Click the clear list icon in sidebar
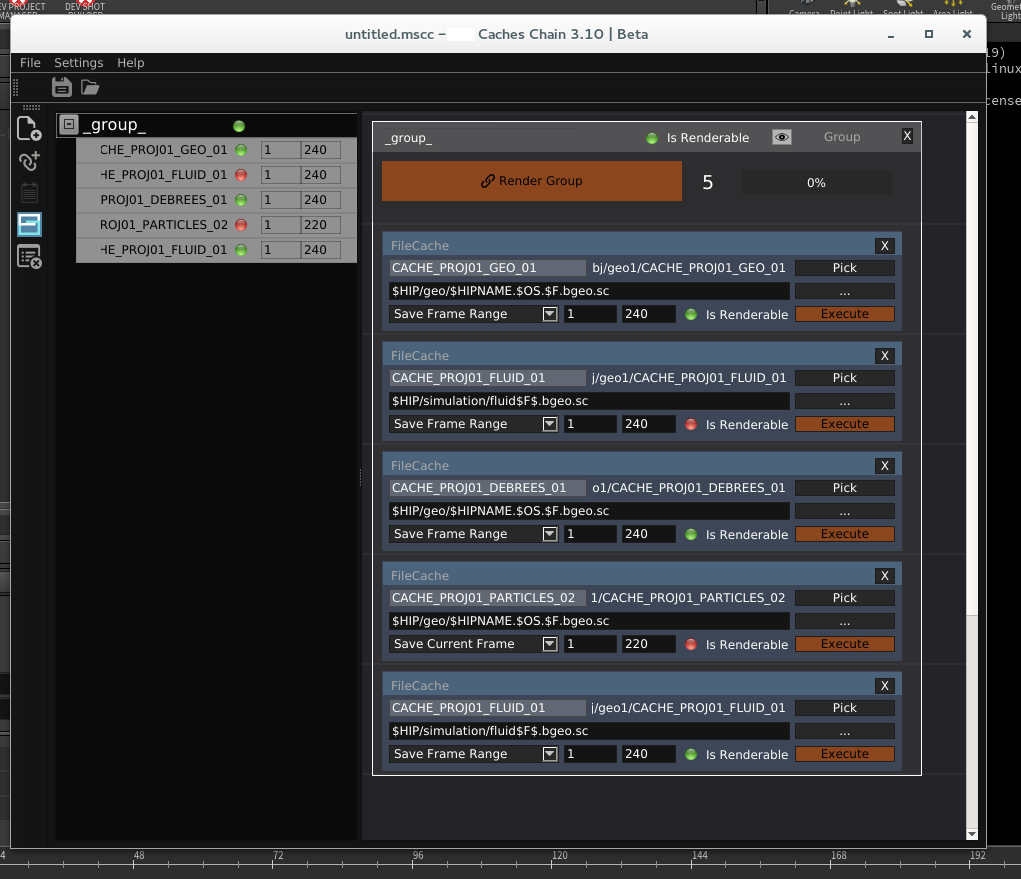Viewport: 1021px width, 879px height. (x=29, y=257)
